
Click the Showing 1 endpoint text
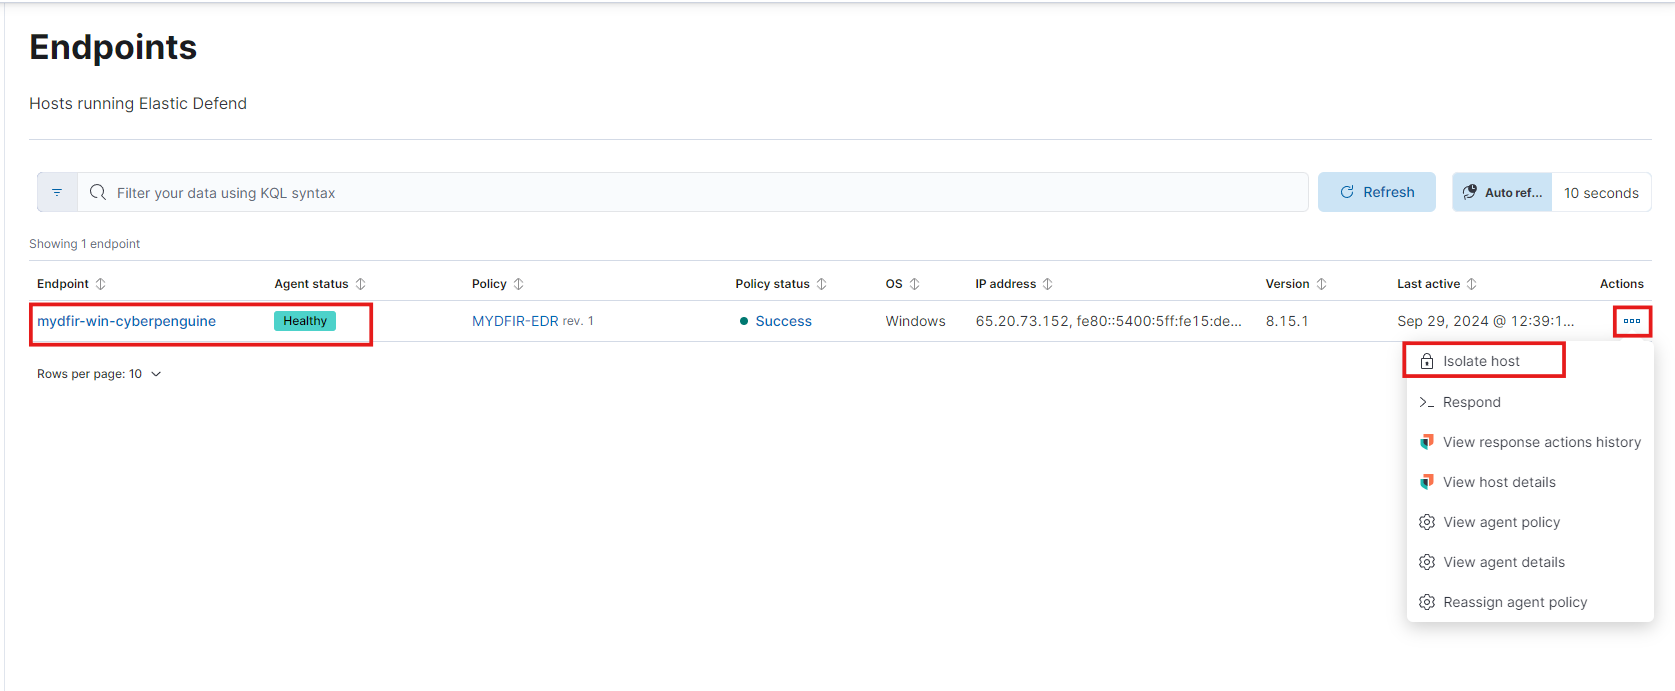[x=84, y=244]
